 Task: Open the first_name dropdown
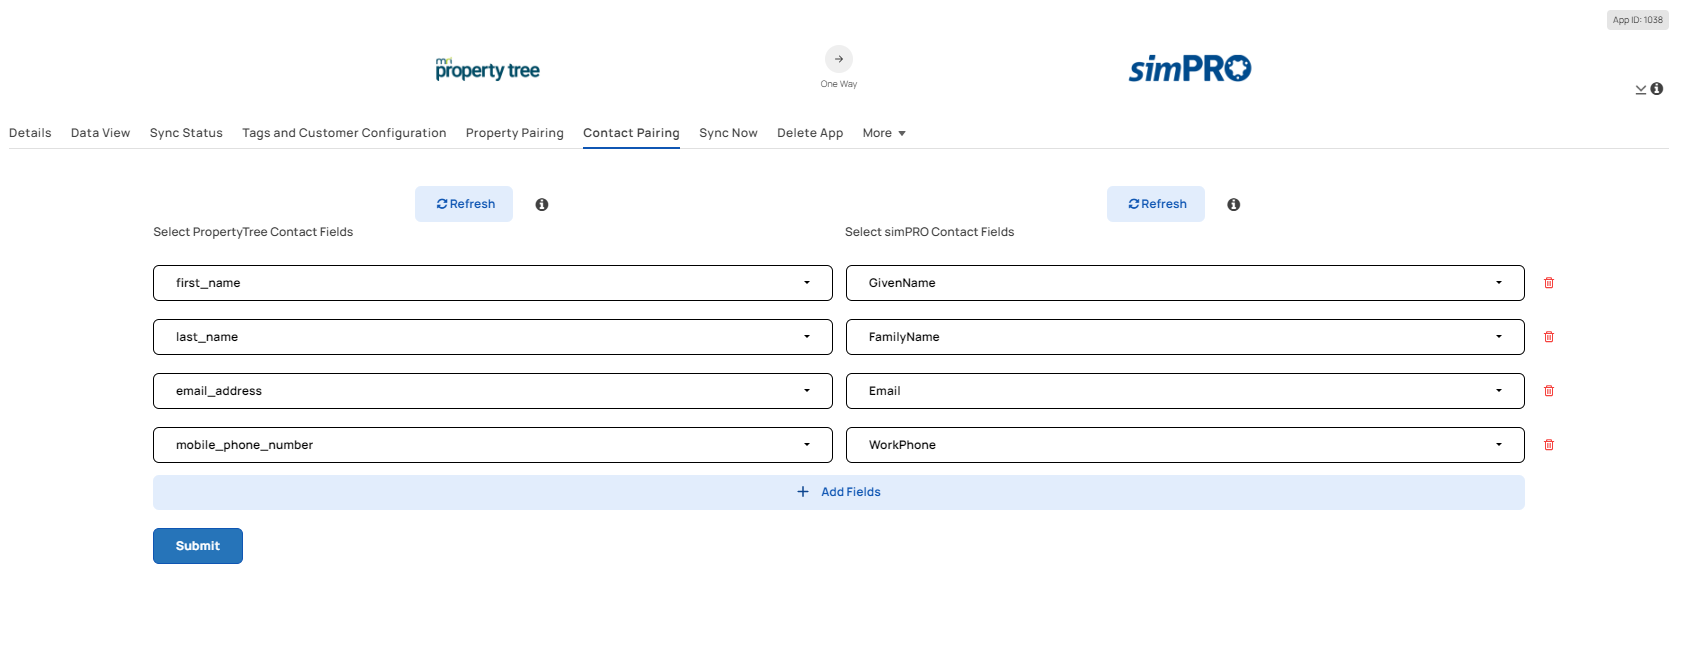[x=493, y=283]
